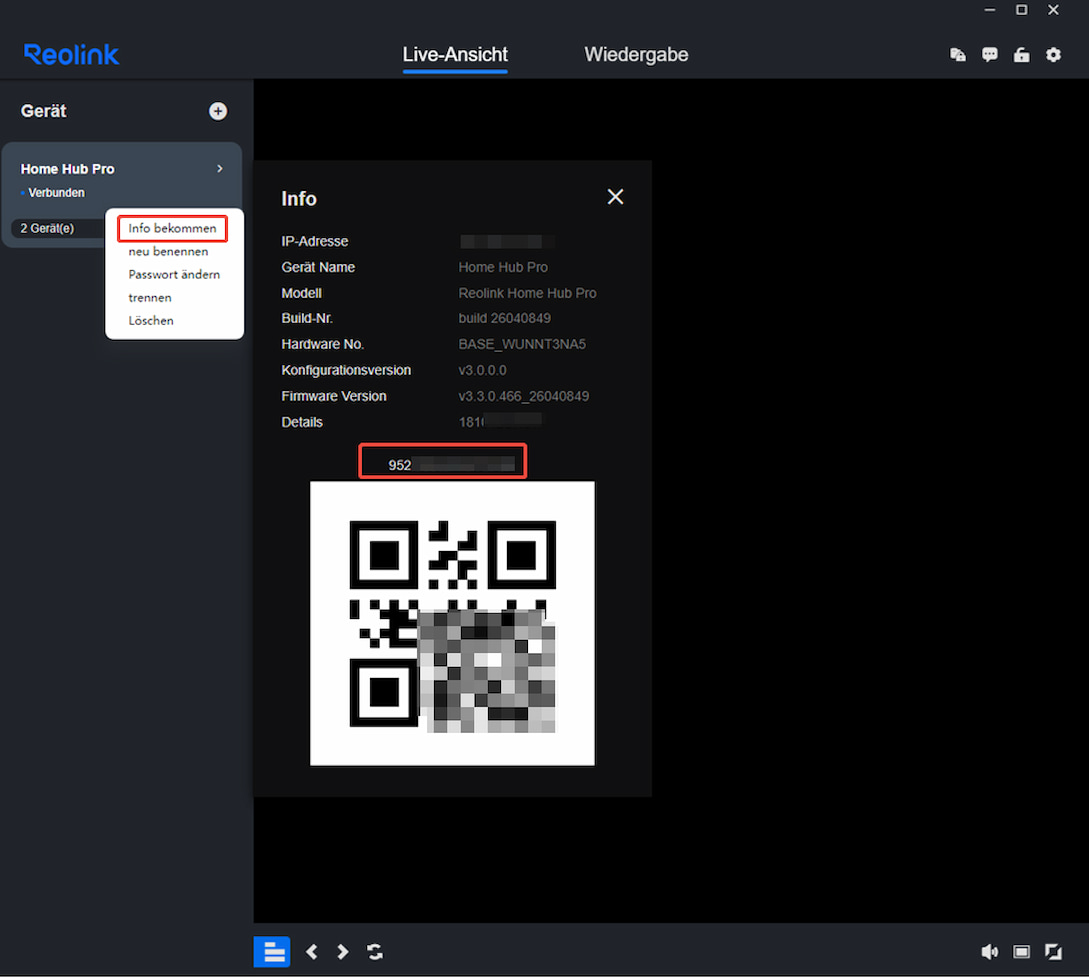The height and width of the screenshot is (978, 1089).
Task: Click hardware number 'BASE_WUNNT3NA5'
Action: click(x=522, y=345)
